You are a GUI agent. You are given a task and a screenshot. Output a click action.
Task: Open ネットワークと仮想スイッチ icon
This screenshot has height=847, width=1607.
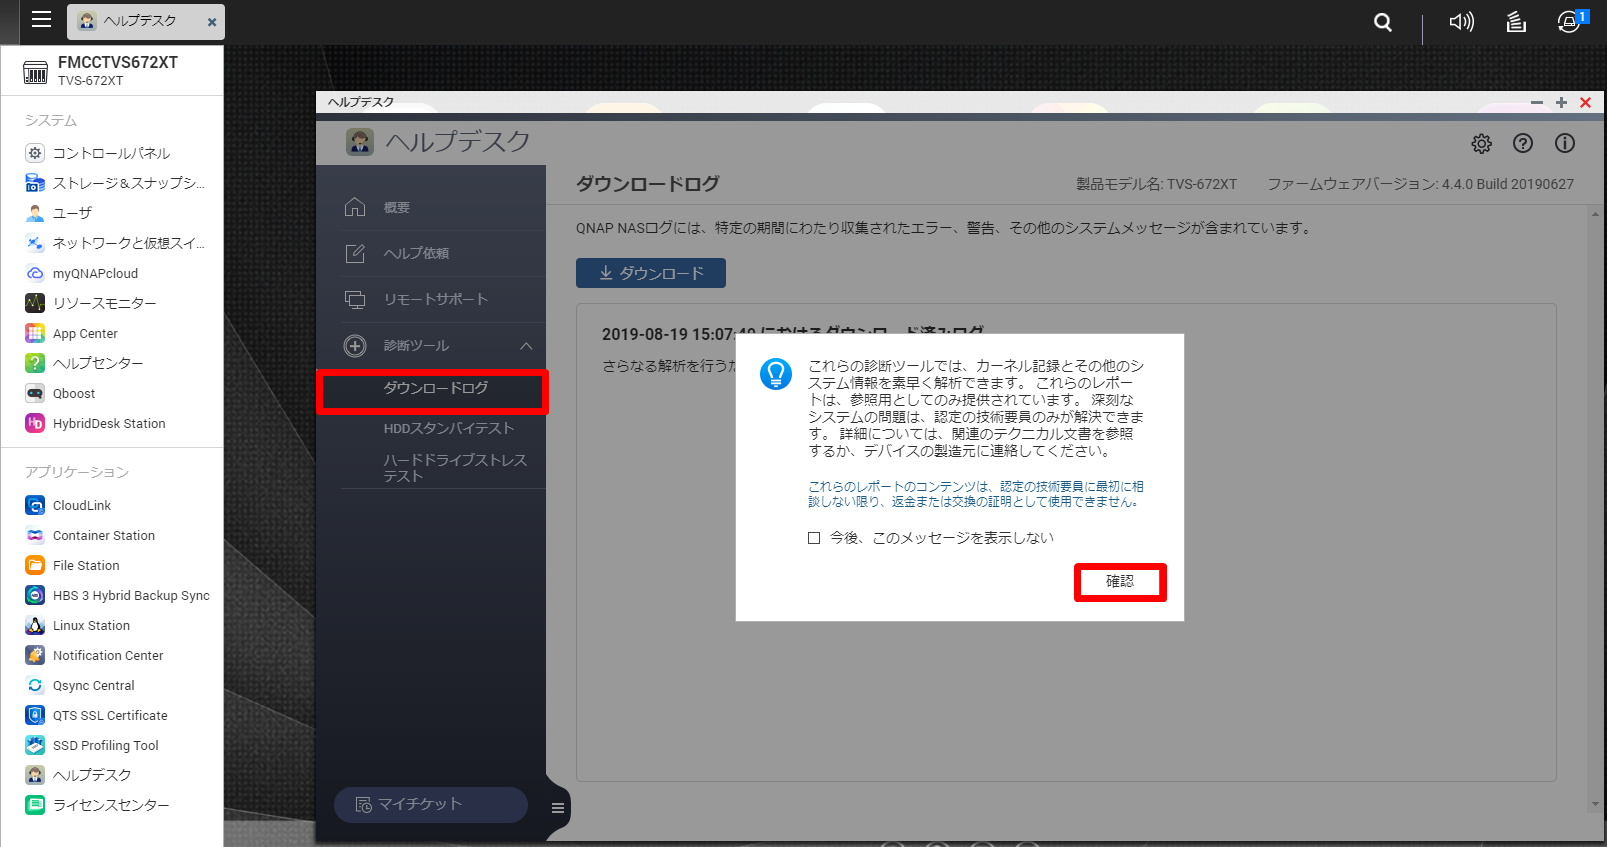35,243
